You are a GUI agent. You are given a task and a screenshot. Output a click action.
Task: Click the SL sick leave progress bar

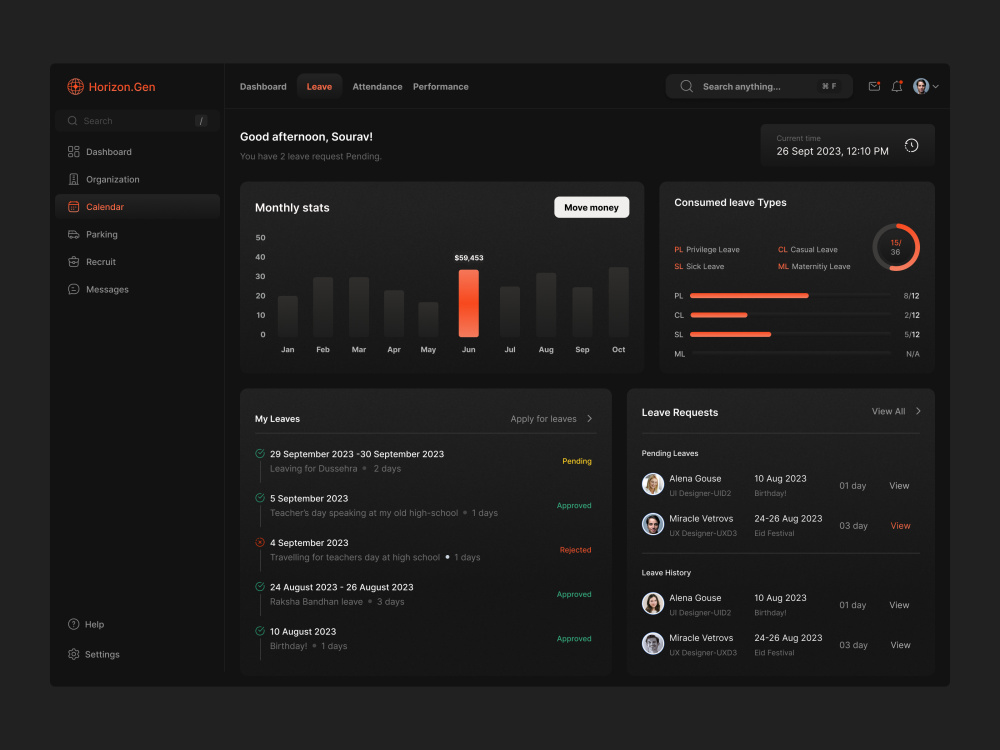click(790, 334)
